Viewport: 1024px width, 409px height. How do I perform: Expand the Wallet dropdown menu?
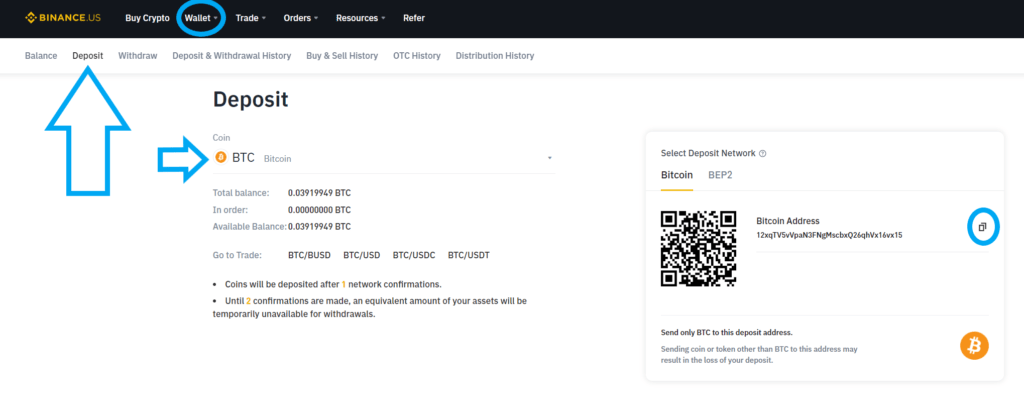[200, 18]
